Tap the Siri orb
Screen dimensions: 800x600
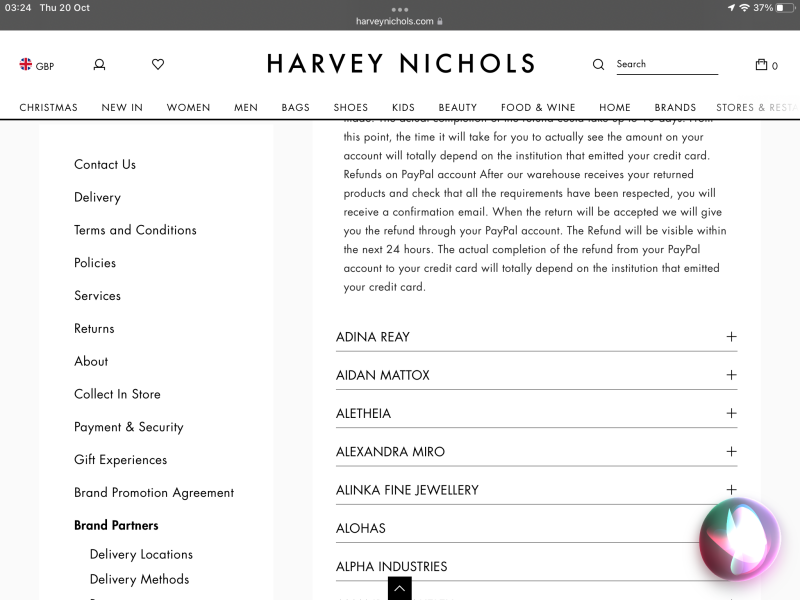740,539
